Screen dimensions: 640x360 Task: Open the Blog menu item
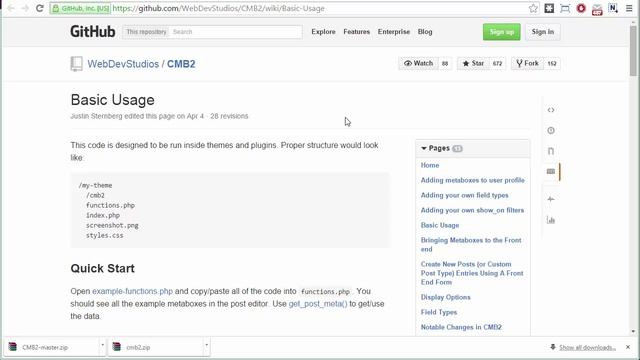point(425,32)
